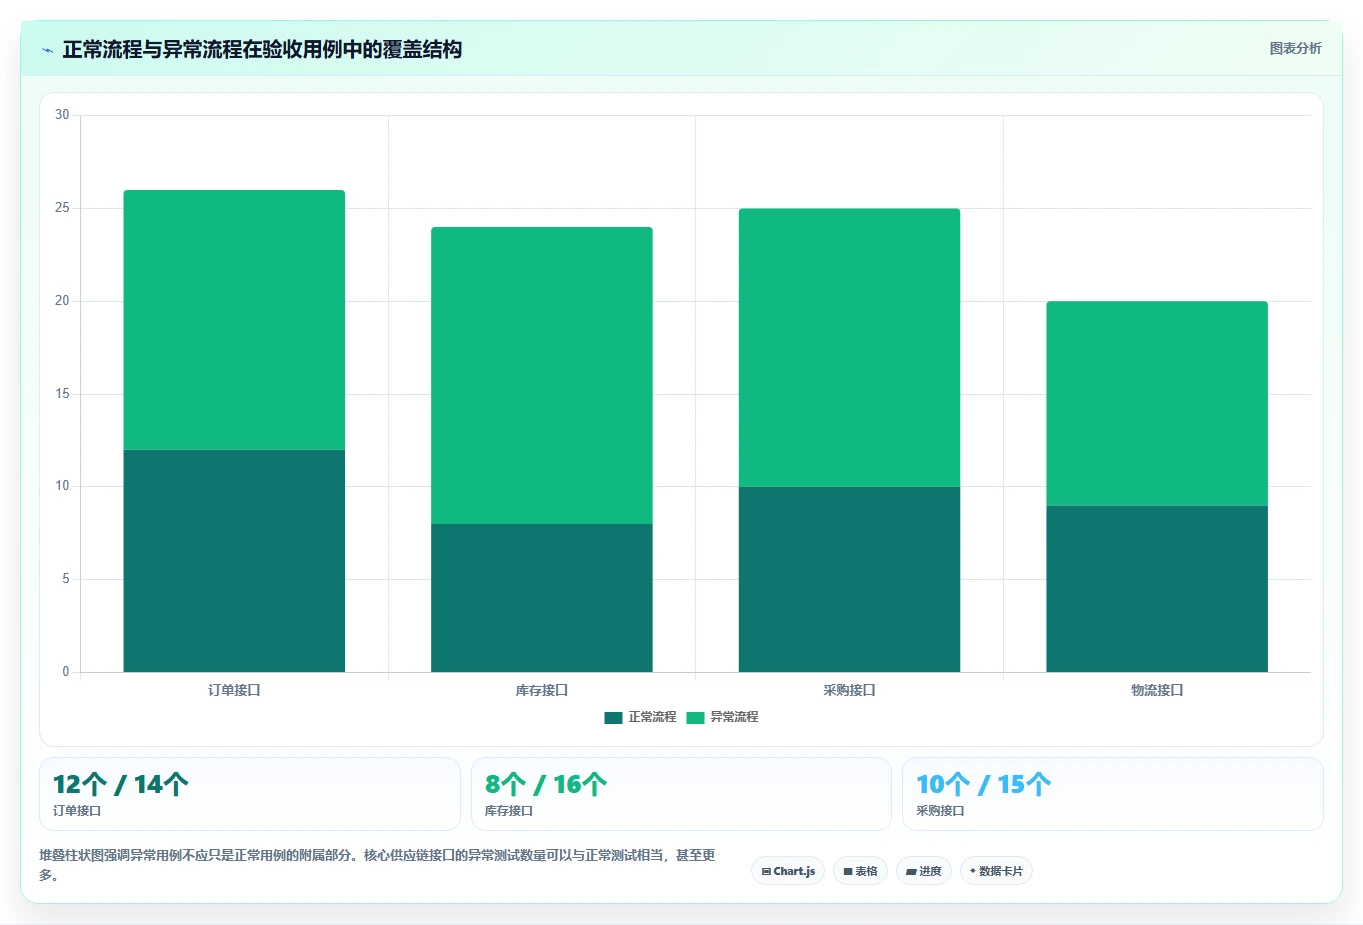Click the y-axis value 0
Screen dimensions: 1363x925
tap(66, 672)
